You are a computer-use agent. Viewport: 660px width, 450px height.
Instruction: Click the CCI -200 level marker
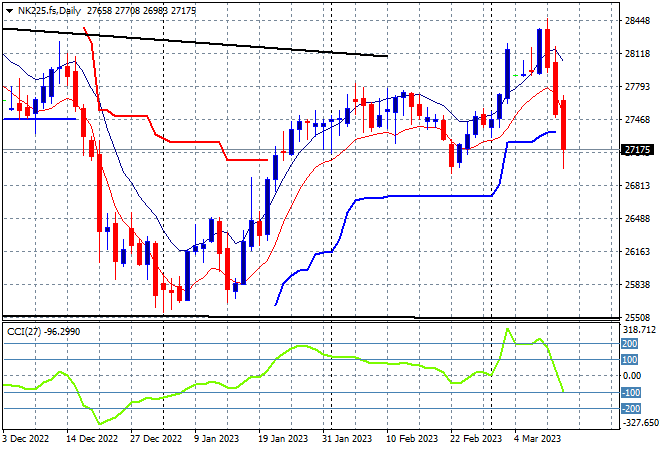coord(631,408)
